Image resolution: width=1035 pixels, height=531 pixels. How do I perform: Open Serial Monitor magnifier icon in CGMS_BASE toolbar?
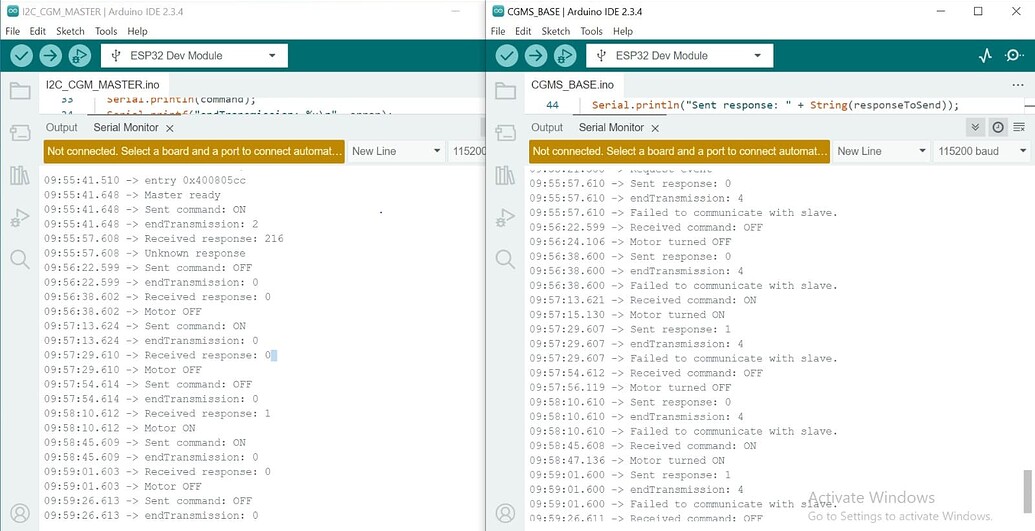pos(1014,55)
